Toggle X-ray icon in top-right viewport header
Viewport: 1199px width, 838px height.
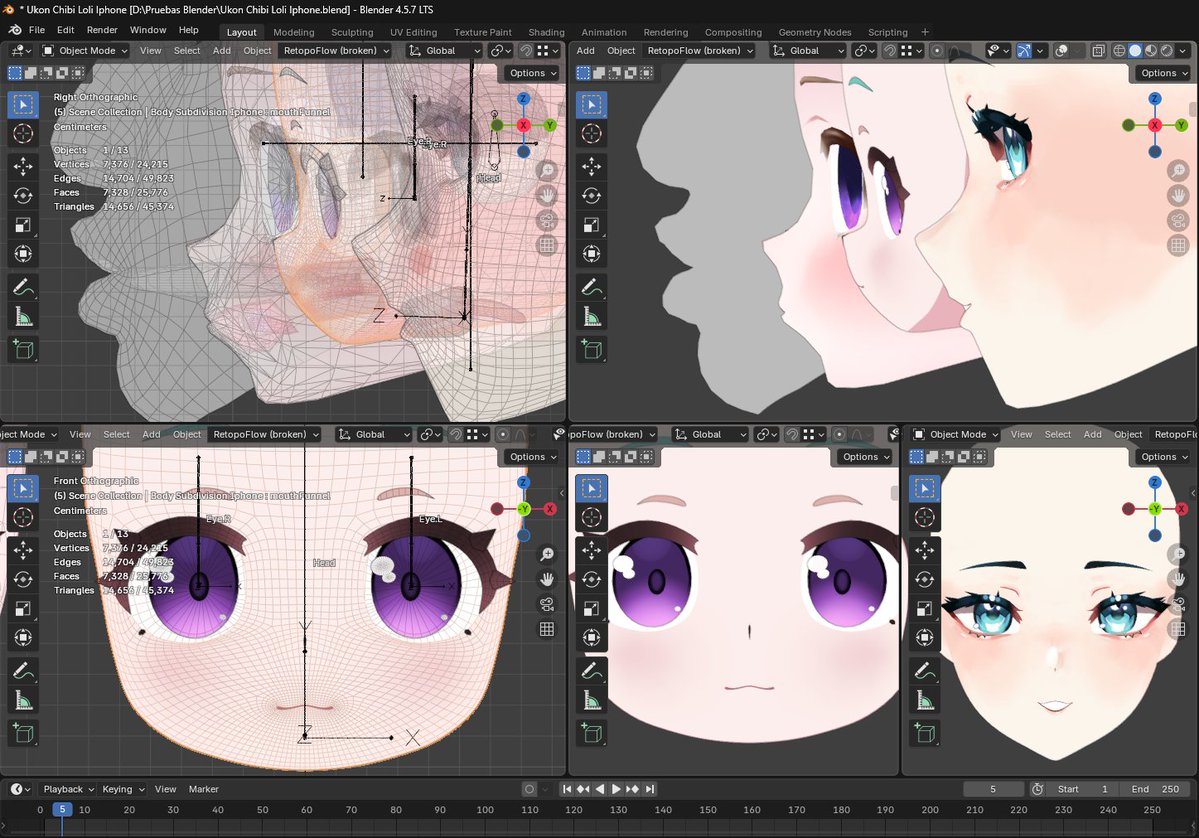click(1098, 50)
